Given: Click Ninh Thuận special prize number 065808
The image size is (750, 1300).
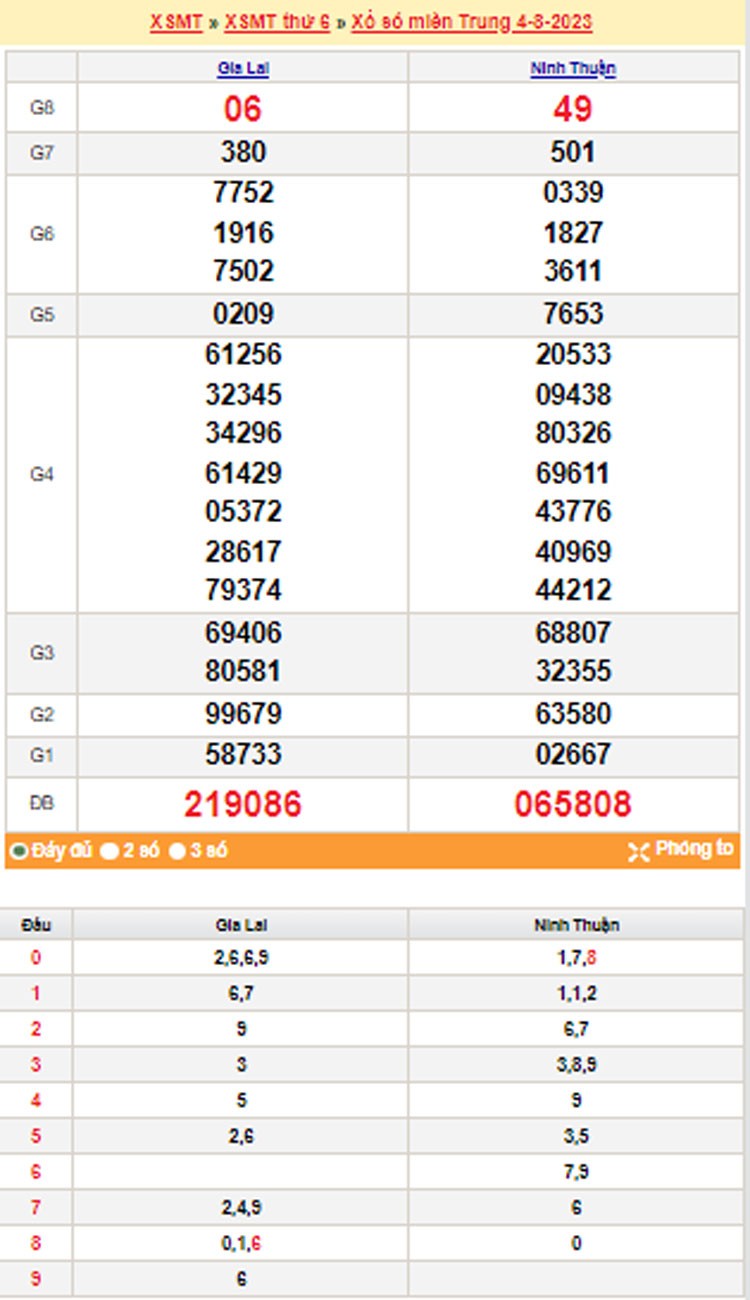Looking at the screenshot, I should point(573,804).
